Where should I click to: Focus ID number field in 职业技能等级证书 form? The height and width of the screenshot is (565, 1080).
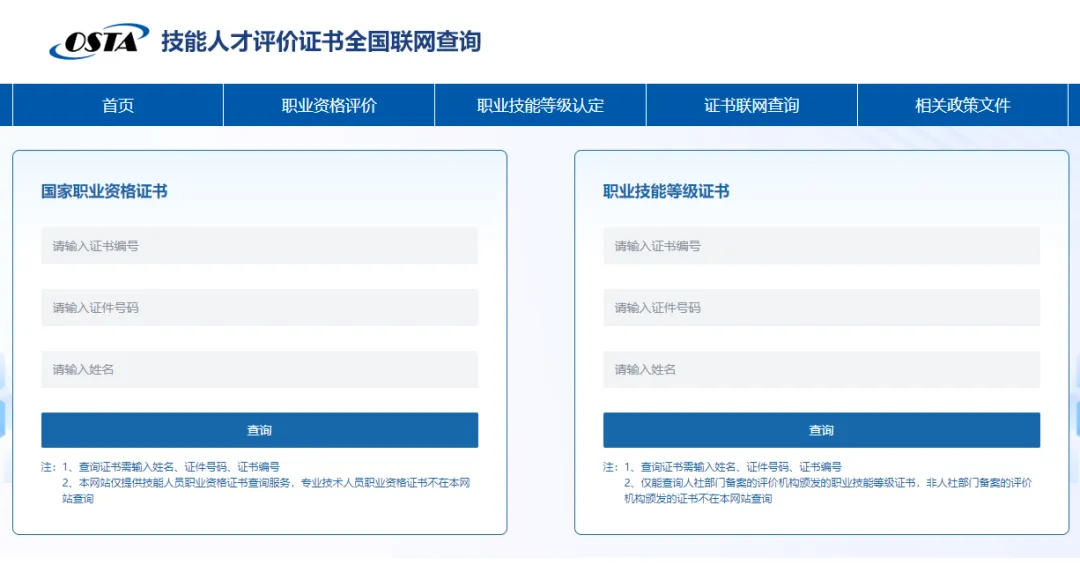click(x=821, y=308)
